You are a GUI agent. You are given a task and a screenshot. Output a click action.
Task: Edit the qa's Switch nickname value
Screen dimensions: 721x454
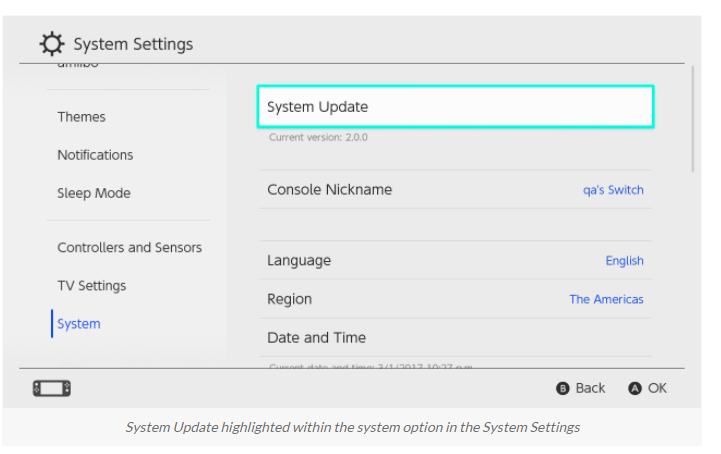[x=613, y=190]
